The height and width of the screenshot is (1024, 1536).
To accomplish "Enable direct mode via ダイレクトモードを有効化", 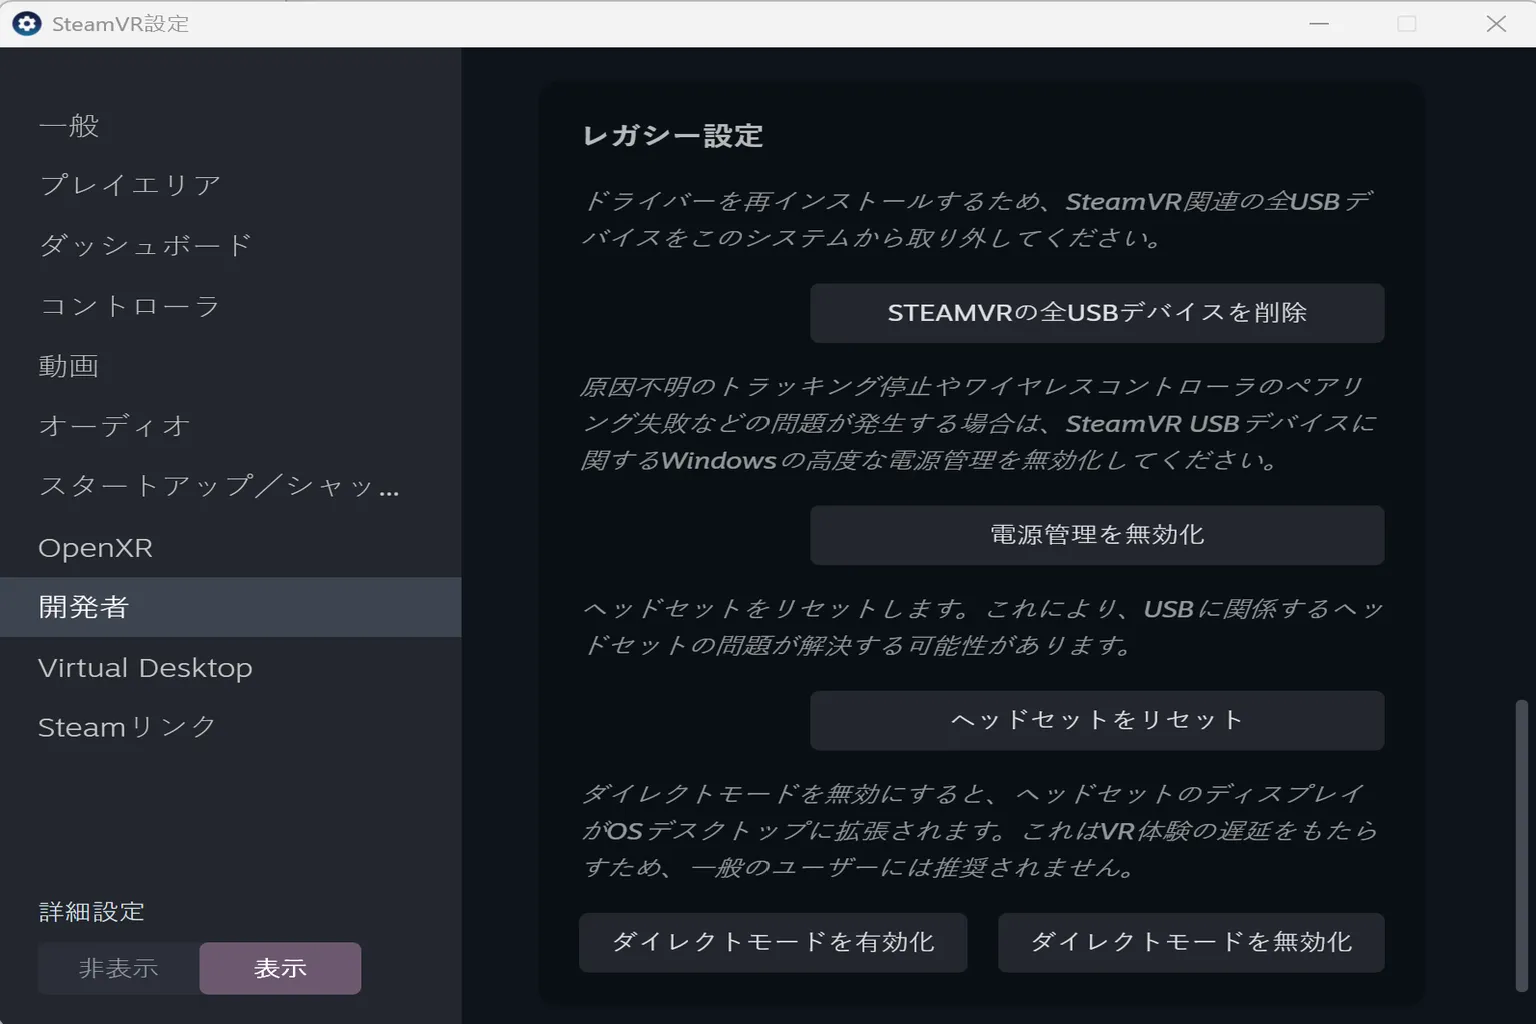I will 773,942.
